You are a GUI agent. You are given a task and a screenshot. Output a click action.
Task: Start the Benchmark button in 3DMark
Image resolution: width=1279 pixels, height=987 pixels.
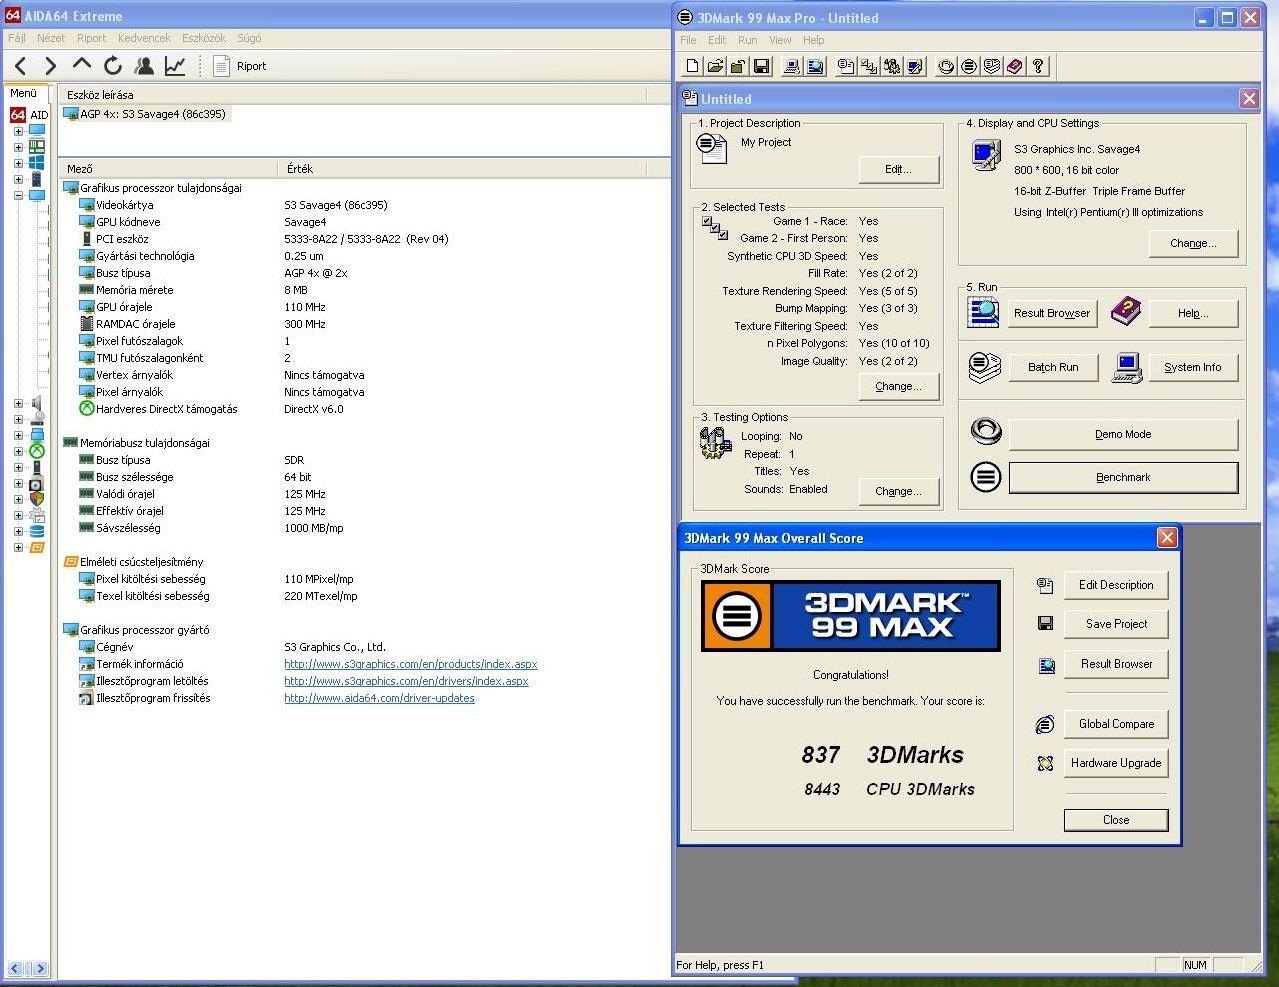point(1123,477)
